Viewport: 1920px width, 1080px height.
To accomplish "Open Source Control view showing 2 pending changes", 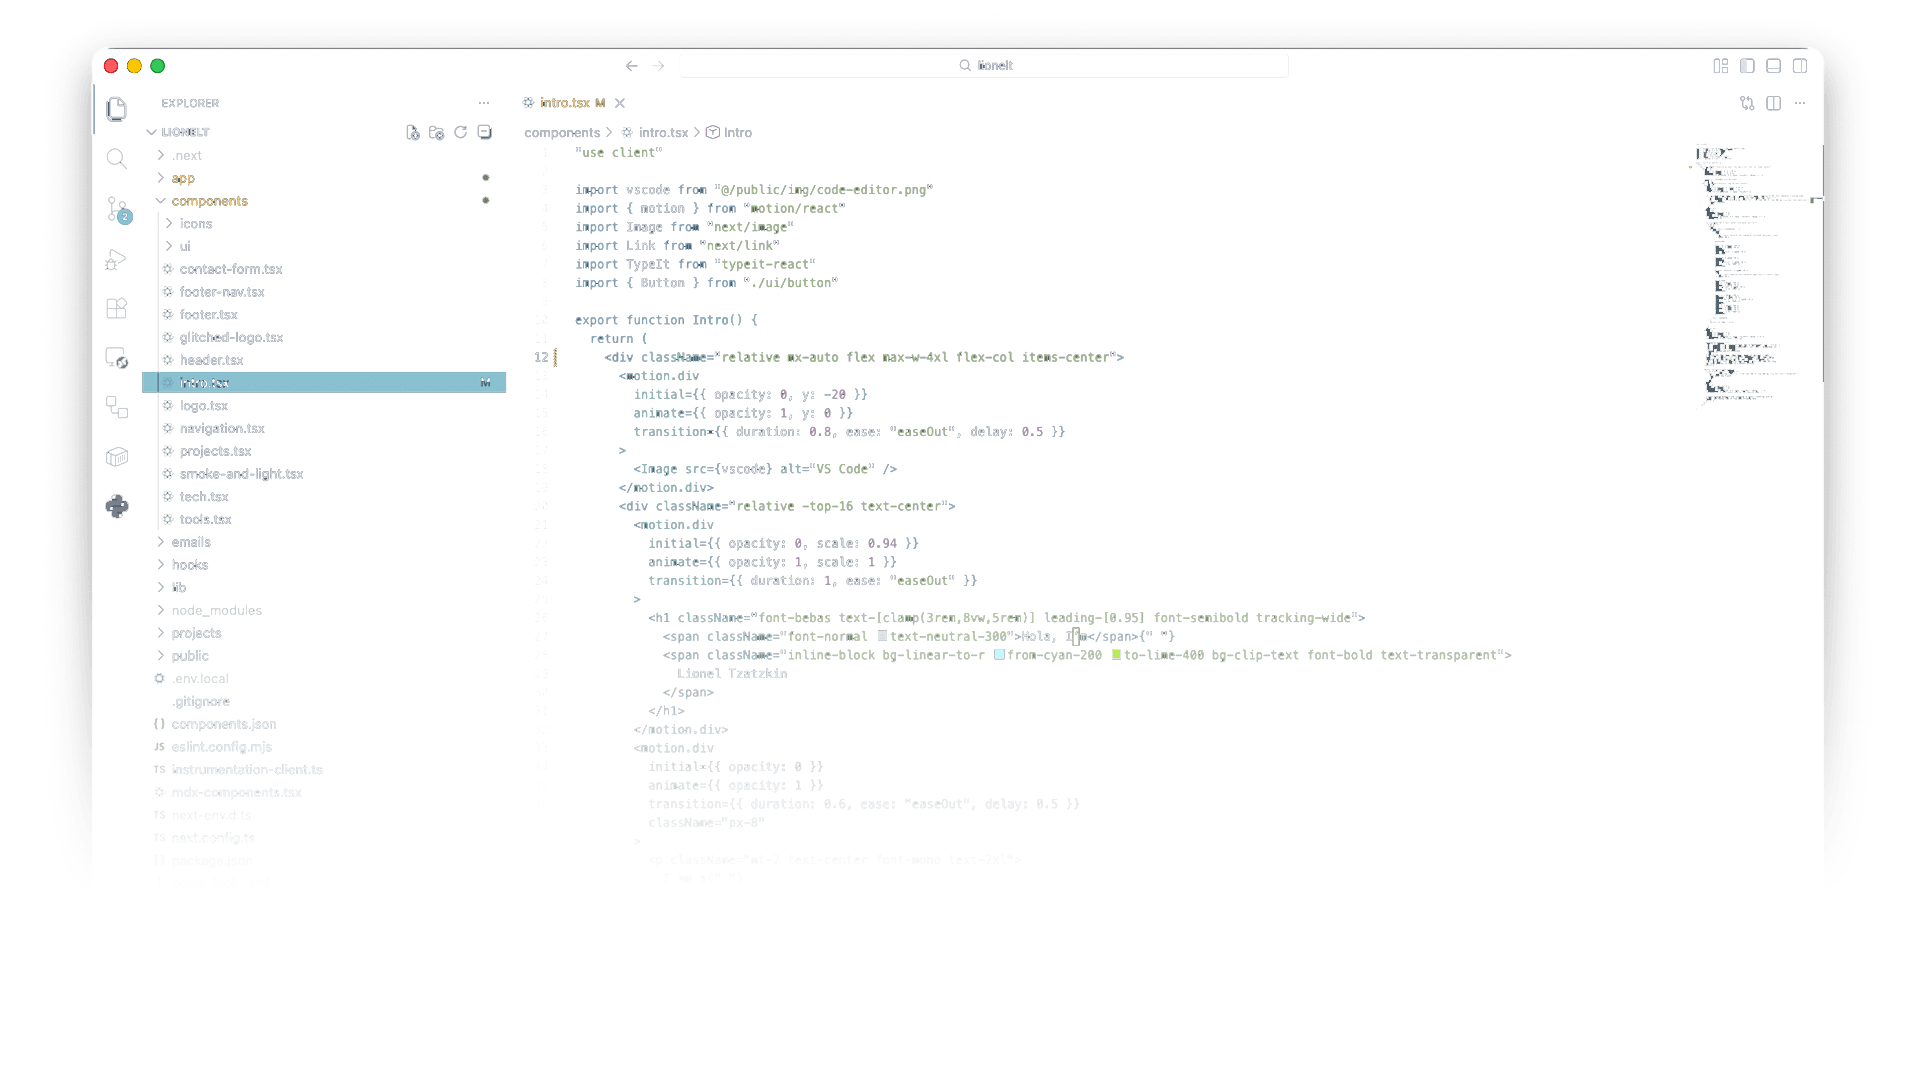I will 117,209.
